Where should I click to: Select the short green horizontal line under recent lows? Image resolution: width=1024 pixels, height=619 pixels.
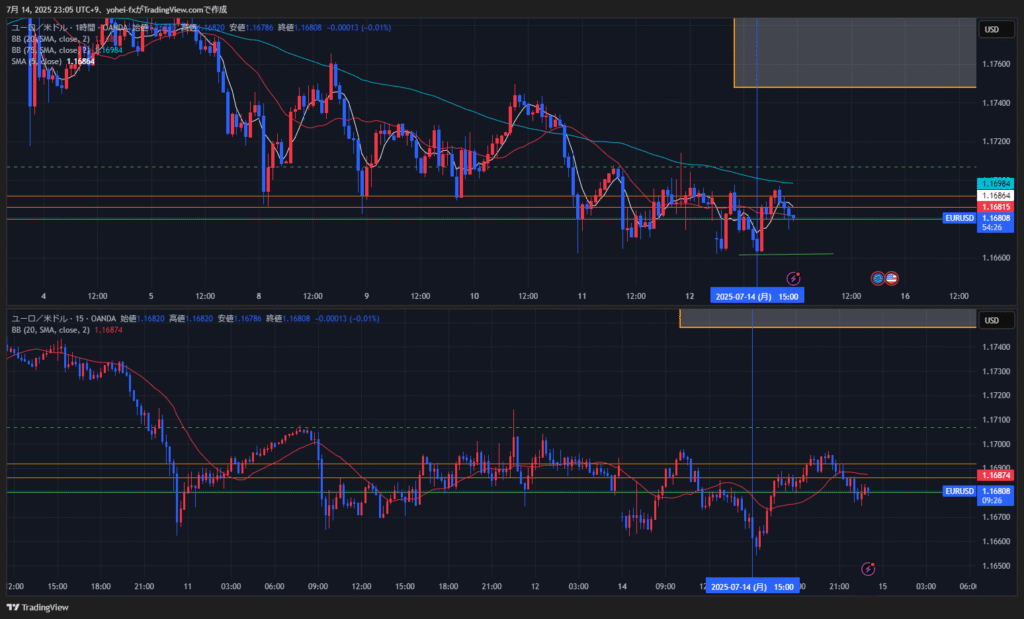click(786, 254)
